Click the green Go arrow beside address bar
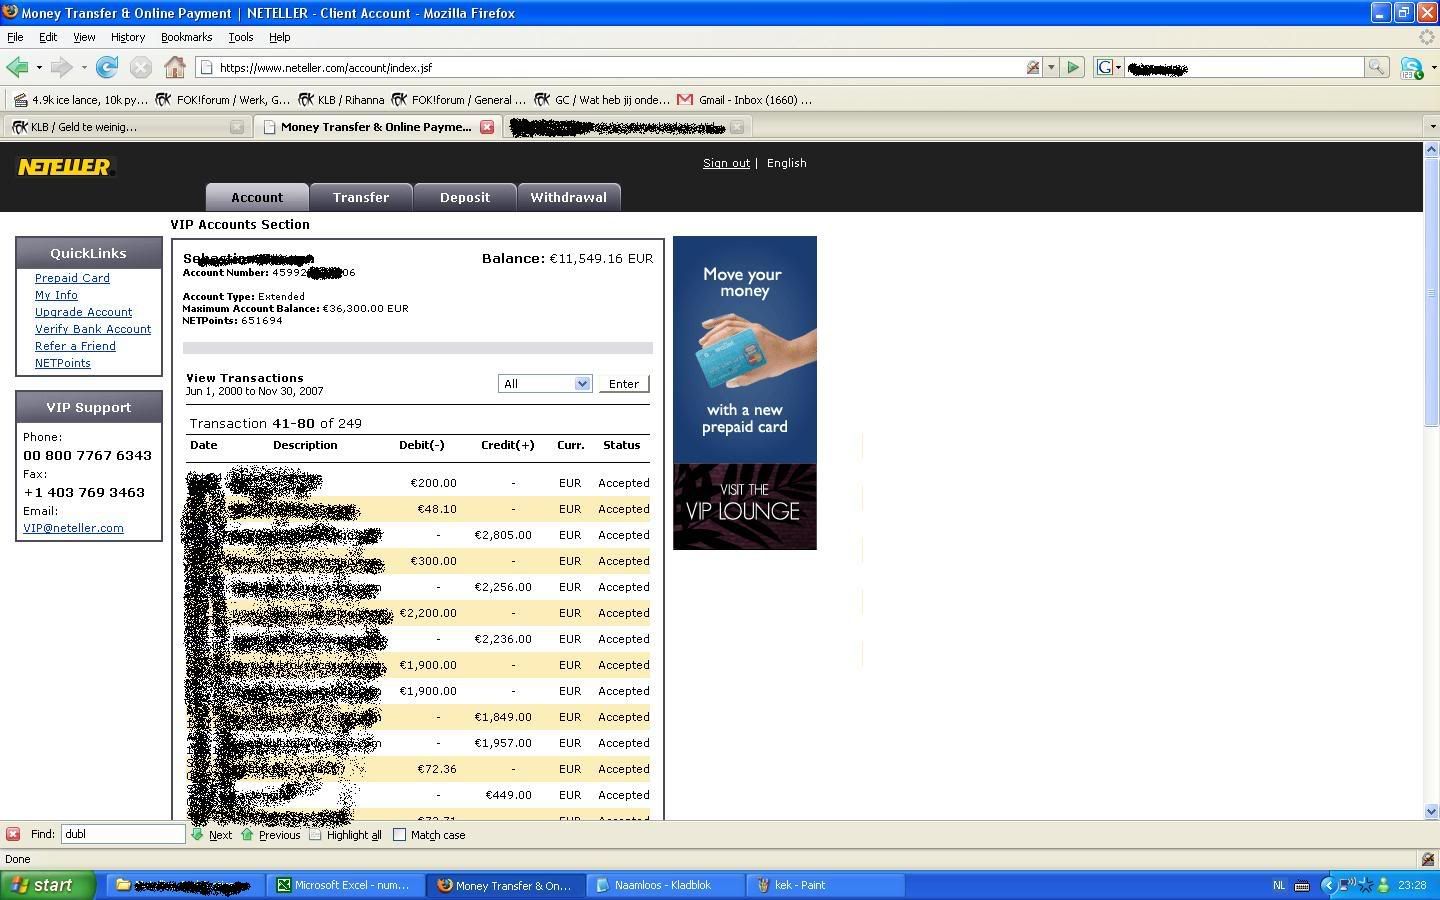1440x900 pixels. [x=1073, y=67]
